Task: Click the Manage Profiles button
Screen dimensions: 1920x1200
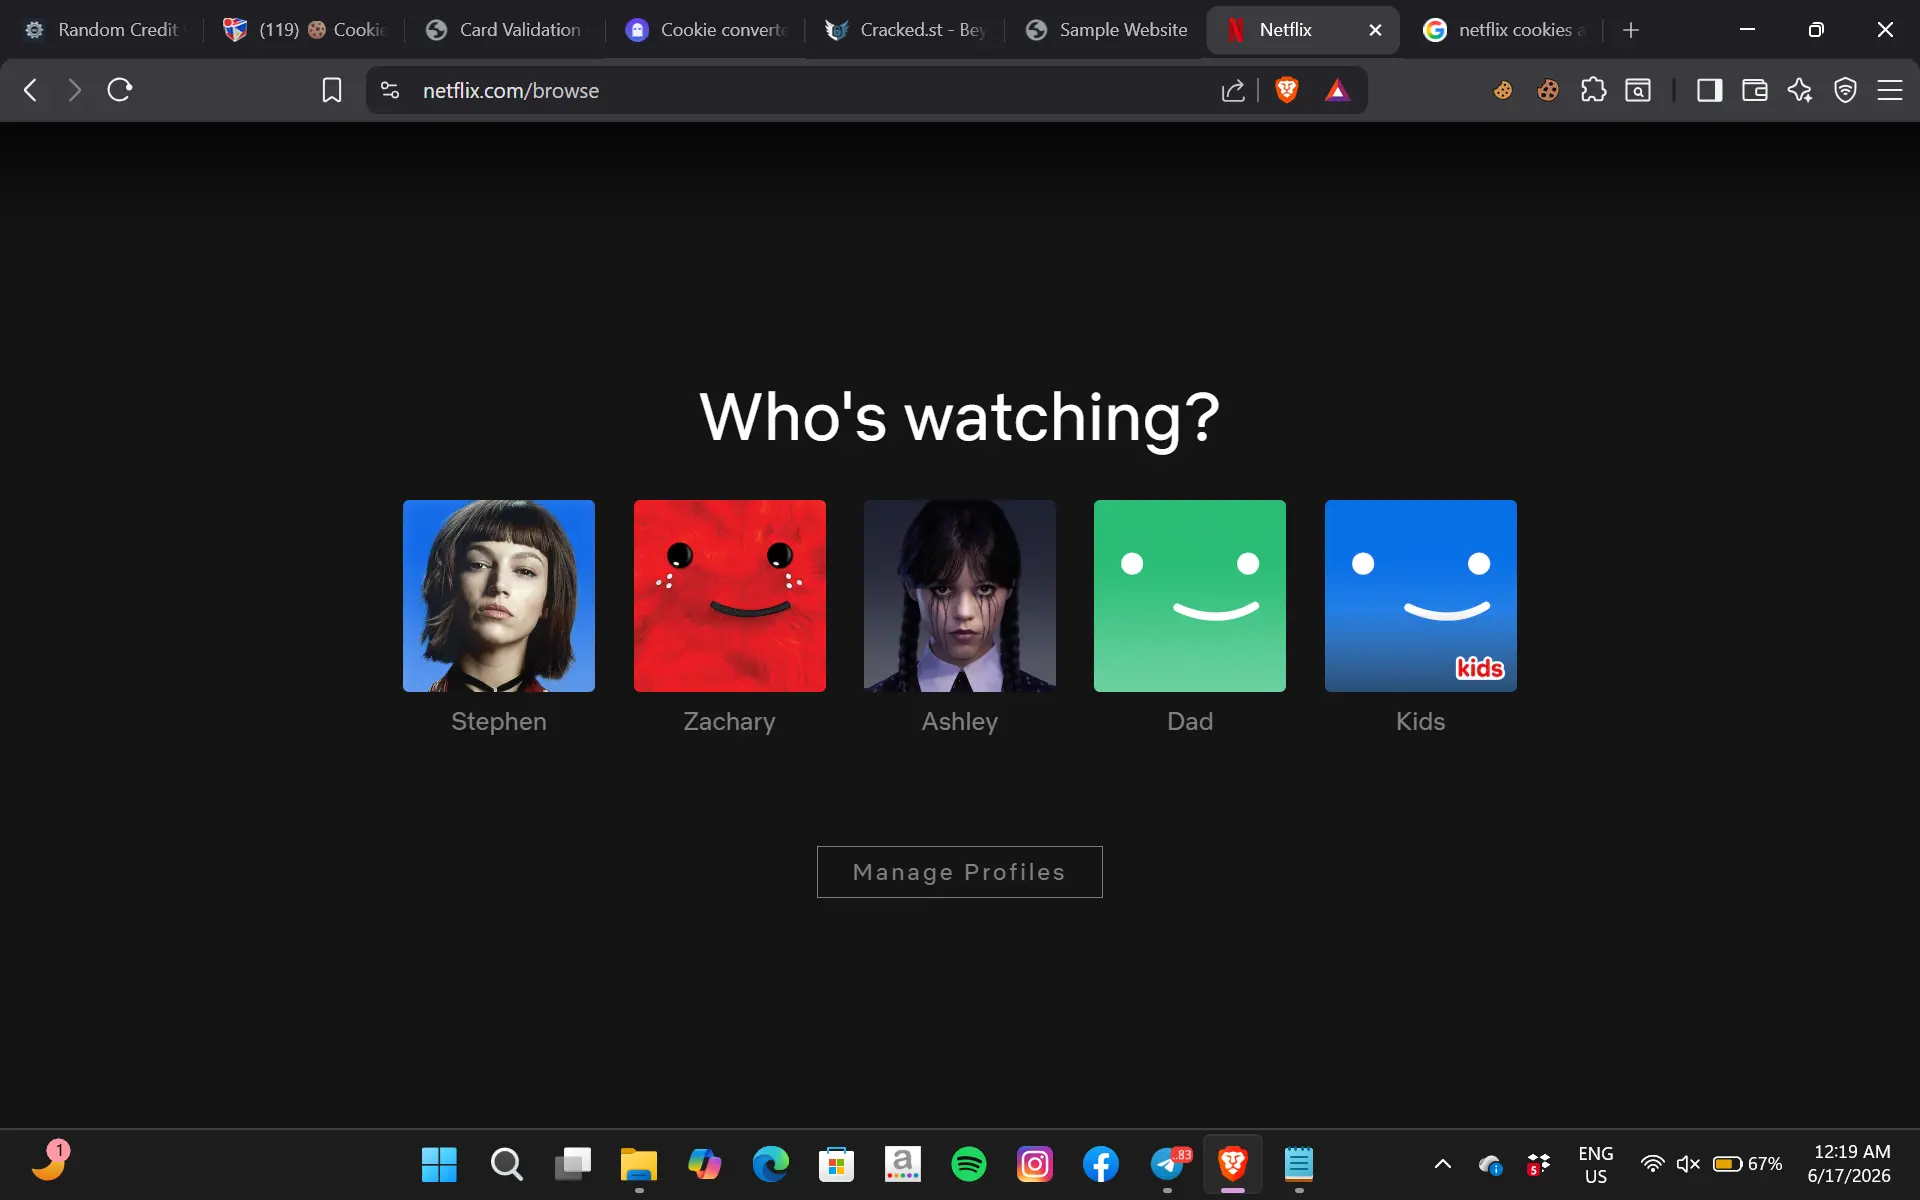Action: coord(960,872)
